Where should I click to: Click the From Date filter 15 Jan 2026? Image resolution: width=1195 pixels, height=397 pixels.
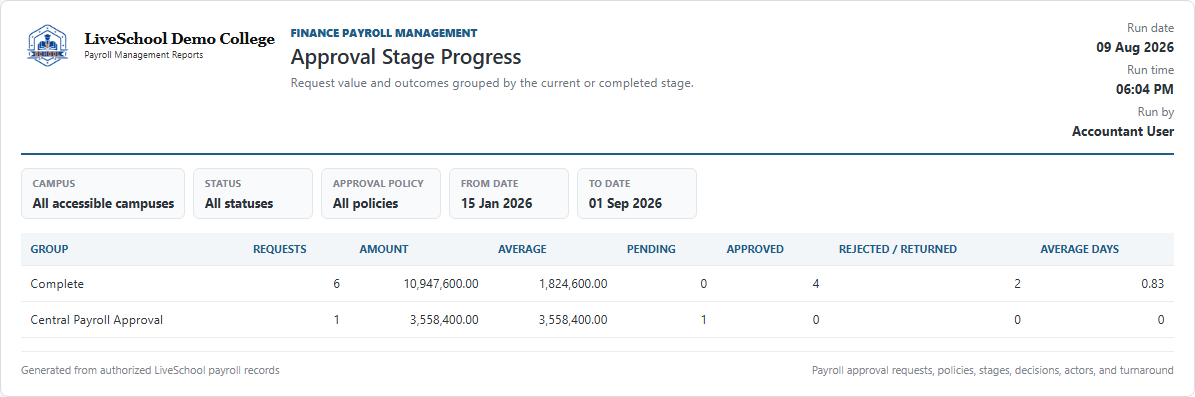(509, 194)
